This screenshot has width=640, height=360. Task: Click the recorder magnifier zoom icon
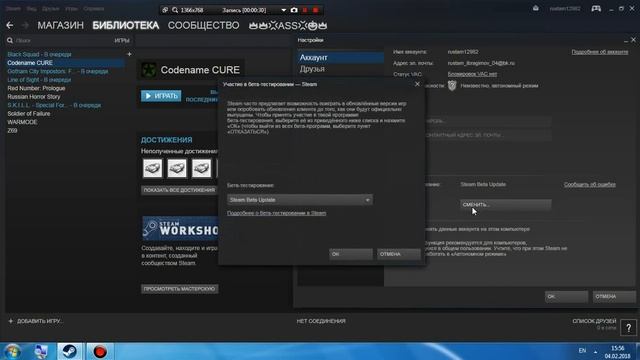click(175, 10)
